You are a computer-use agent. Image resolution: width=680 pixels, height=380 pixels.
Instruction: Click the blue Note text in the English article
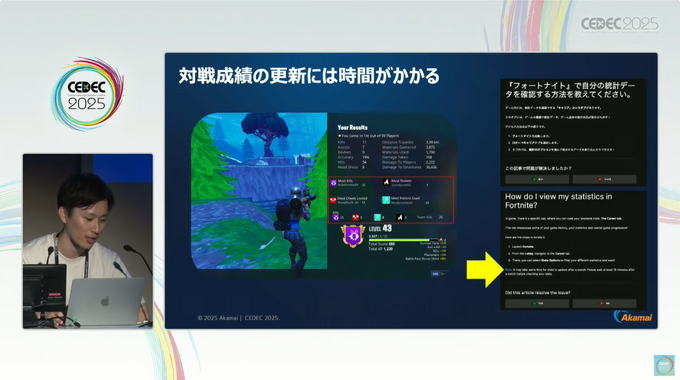tap(508, 270)
